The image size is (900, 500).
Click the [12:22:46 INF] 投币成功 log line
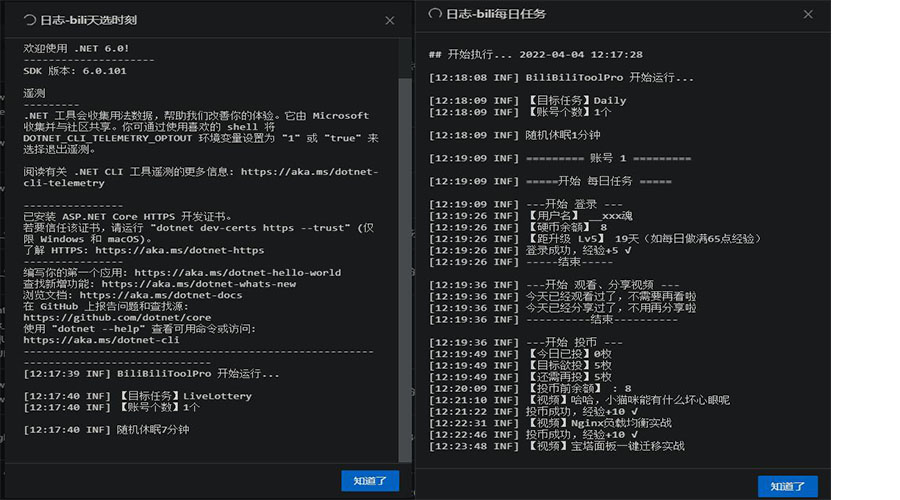pyautogui.click(x=533, y=435)
